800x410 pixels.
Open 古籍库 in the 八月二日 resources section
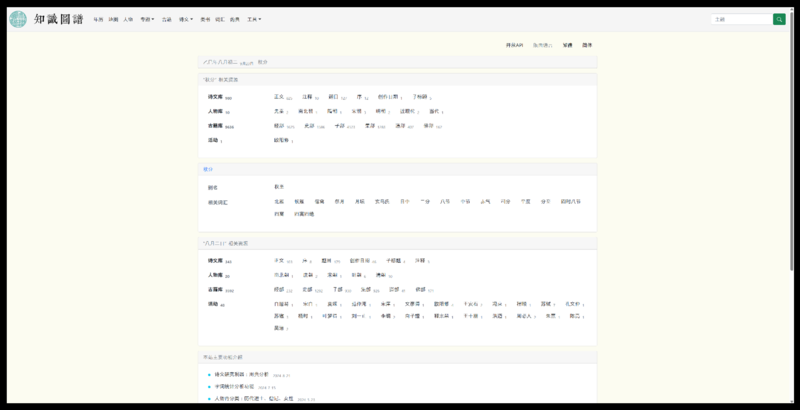click(x=215, y=290)
